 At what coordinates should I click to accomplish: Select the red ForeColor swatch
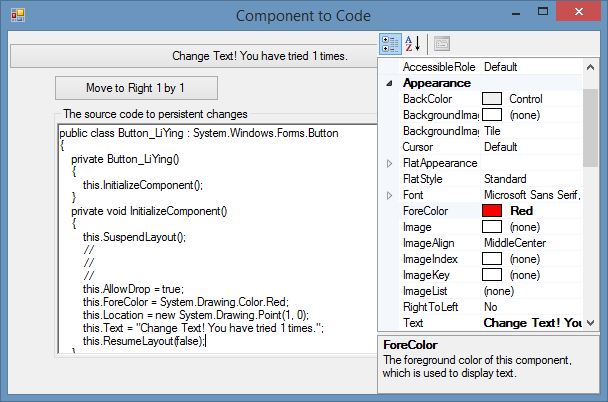click(x=492, y=211)
